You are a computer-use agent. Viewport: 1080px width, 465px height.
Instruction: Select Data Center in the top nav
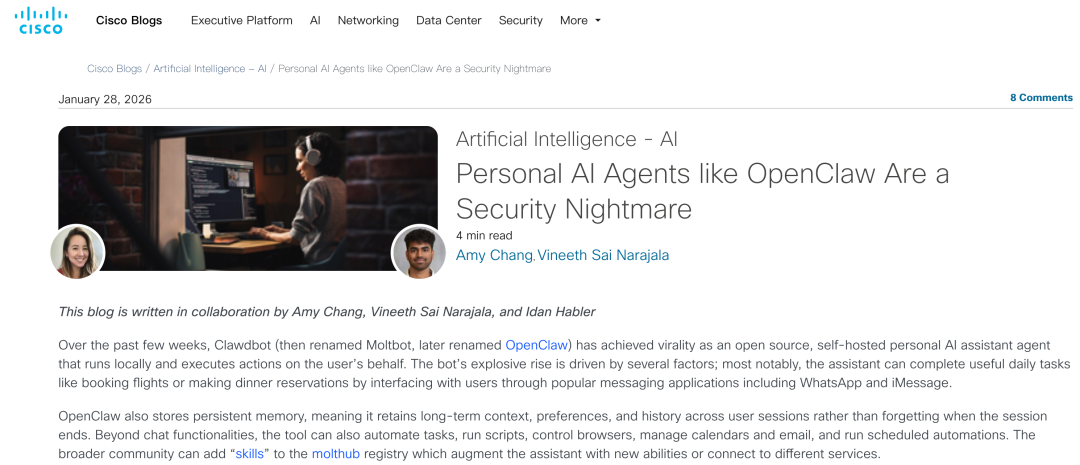tap(448, 21)
